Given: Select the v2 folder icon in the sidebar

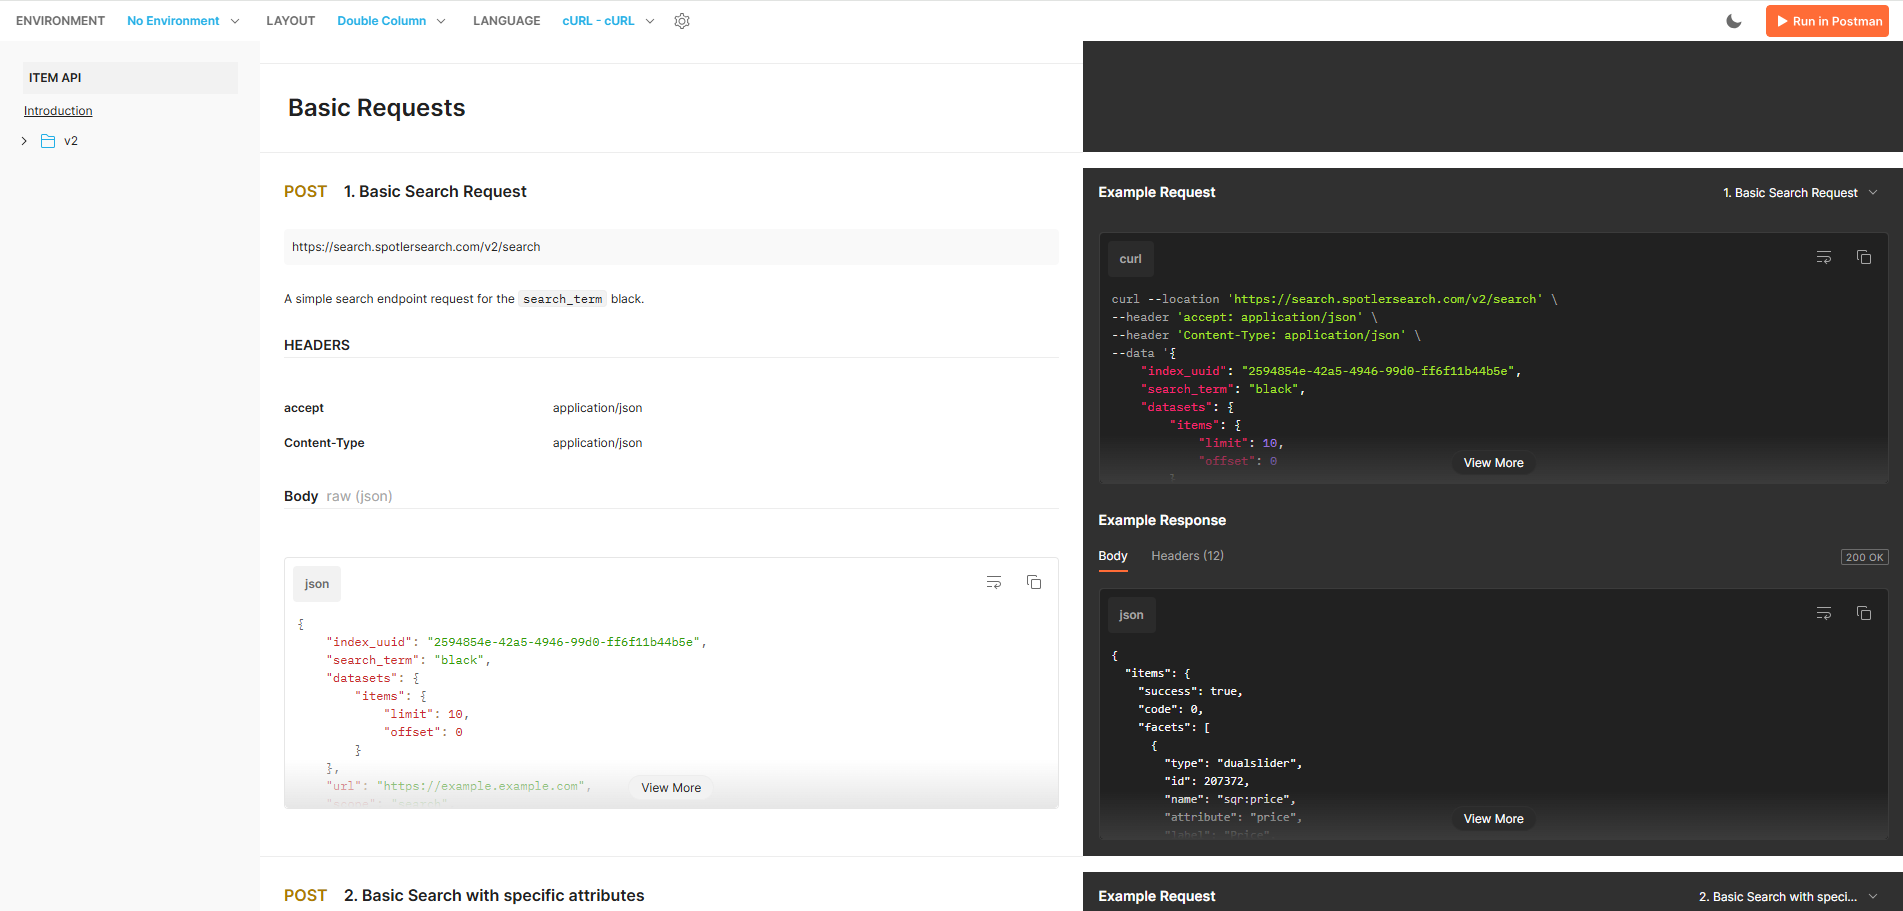Looking at the screenshot, I should (48, 141).
